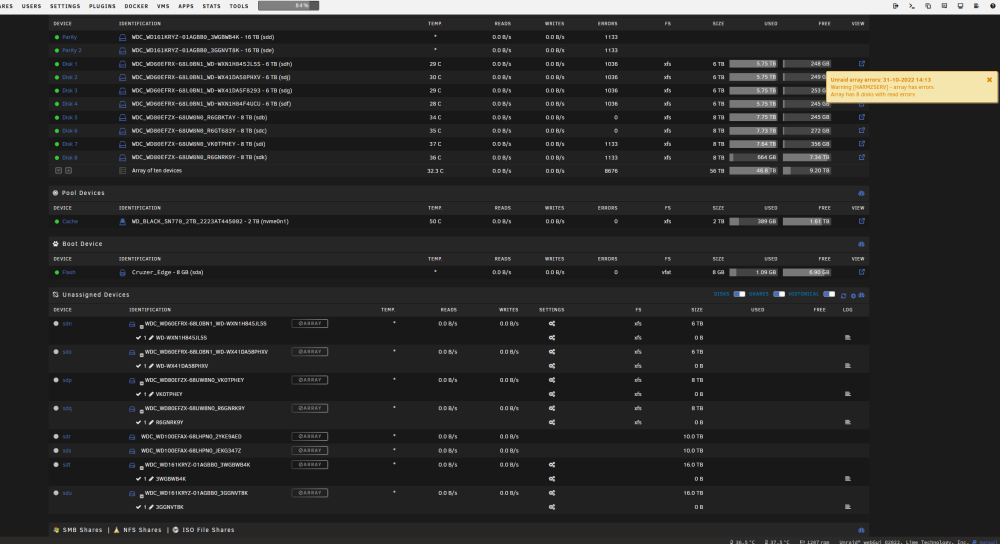Collapse partitions of sdu 3GGNVT8K device
Screen dimensions: 1000x544
click(x=141, y=495)
